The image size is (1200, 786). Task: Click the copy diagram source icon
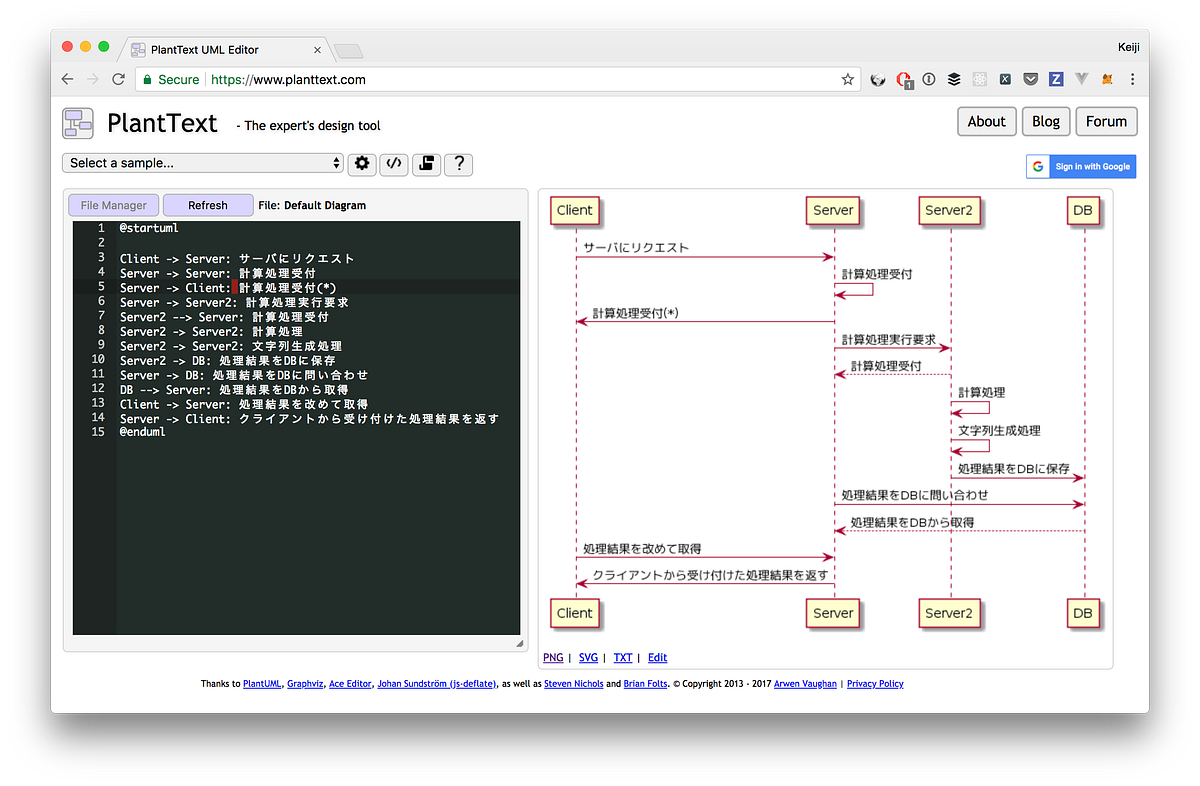[426, 164]
